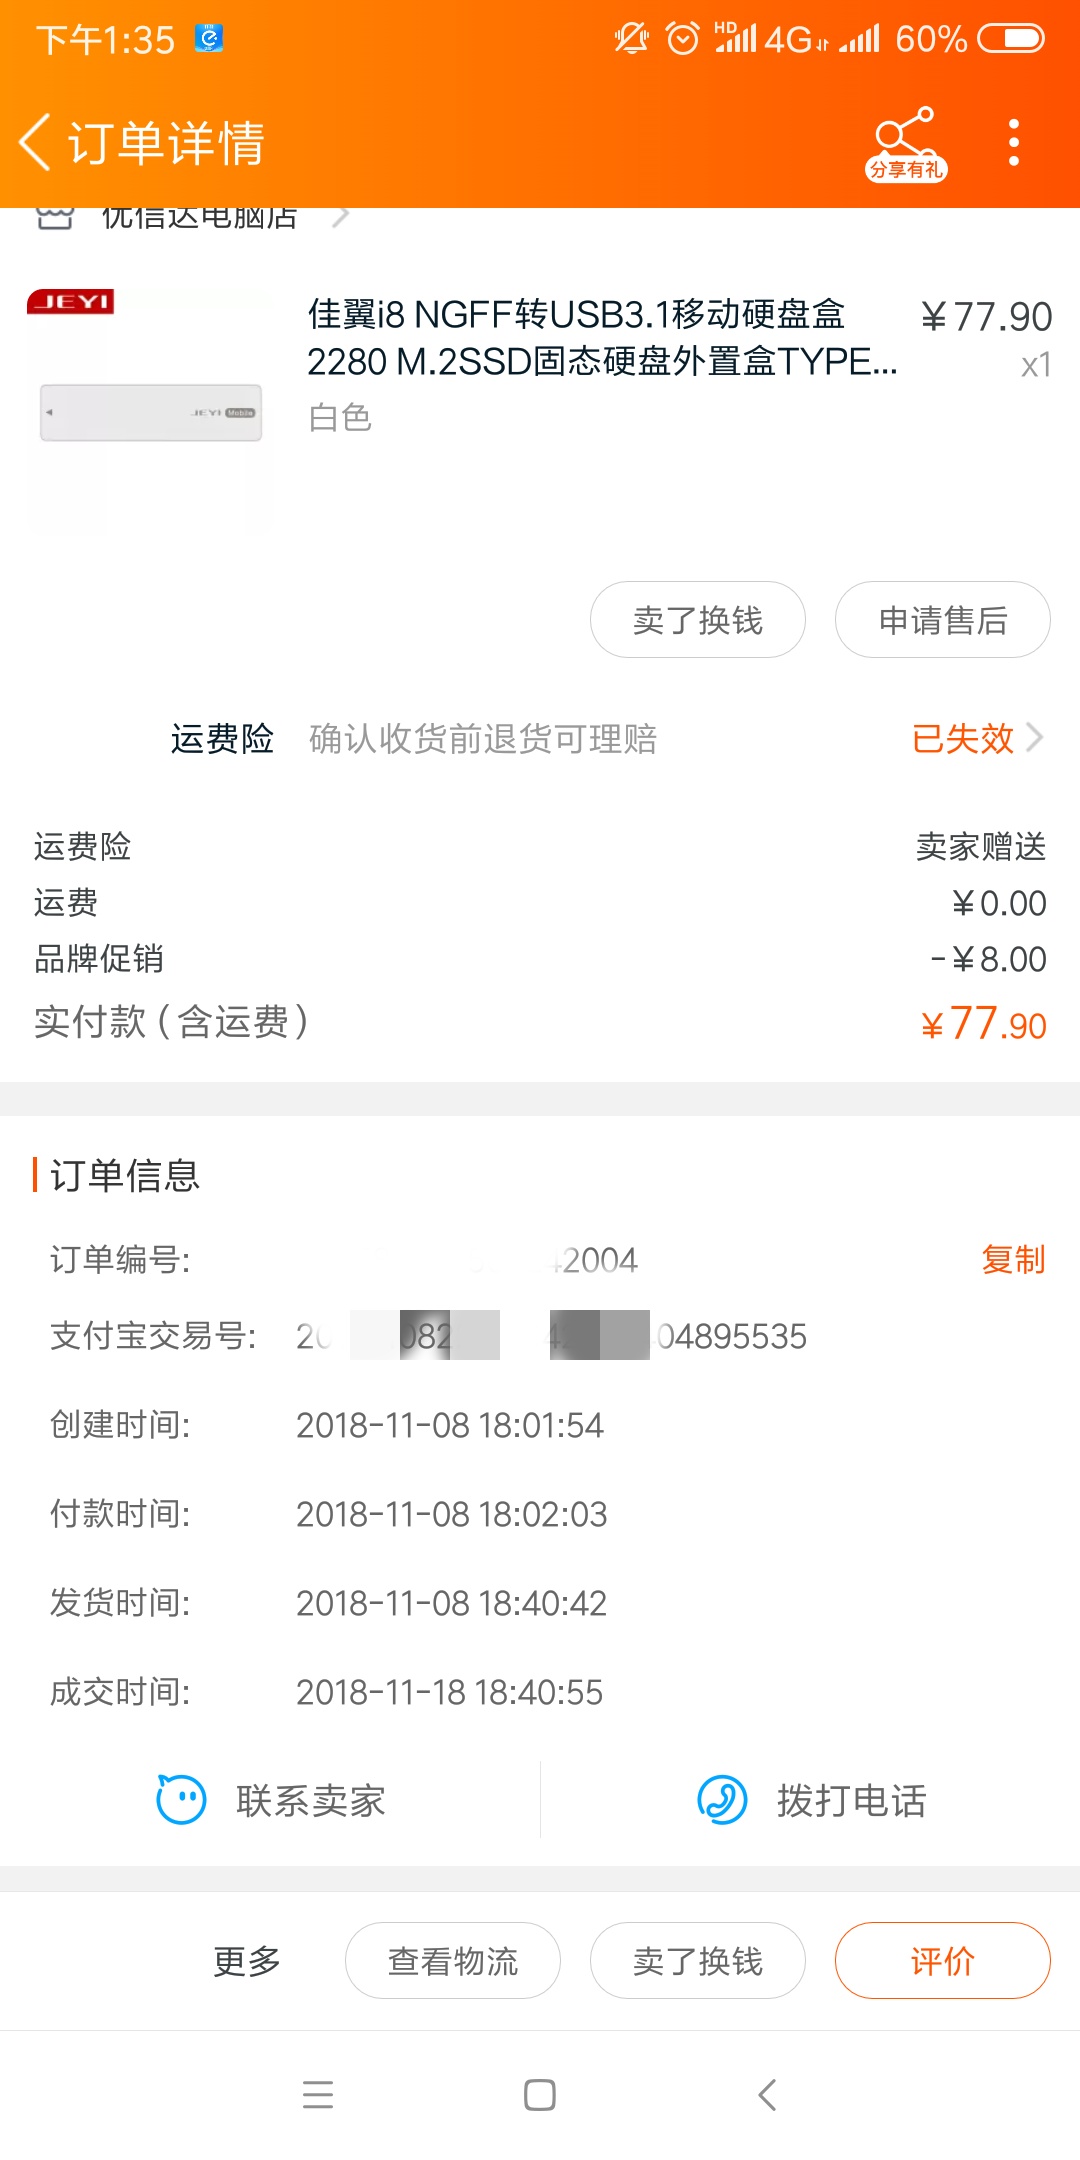Tap the orange 评价 review button
This screenshot has width=1080, height=2160.
click(x=942, y=1961)
